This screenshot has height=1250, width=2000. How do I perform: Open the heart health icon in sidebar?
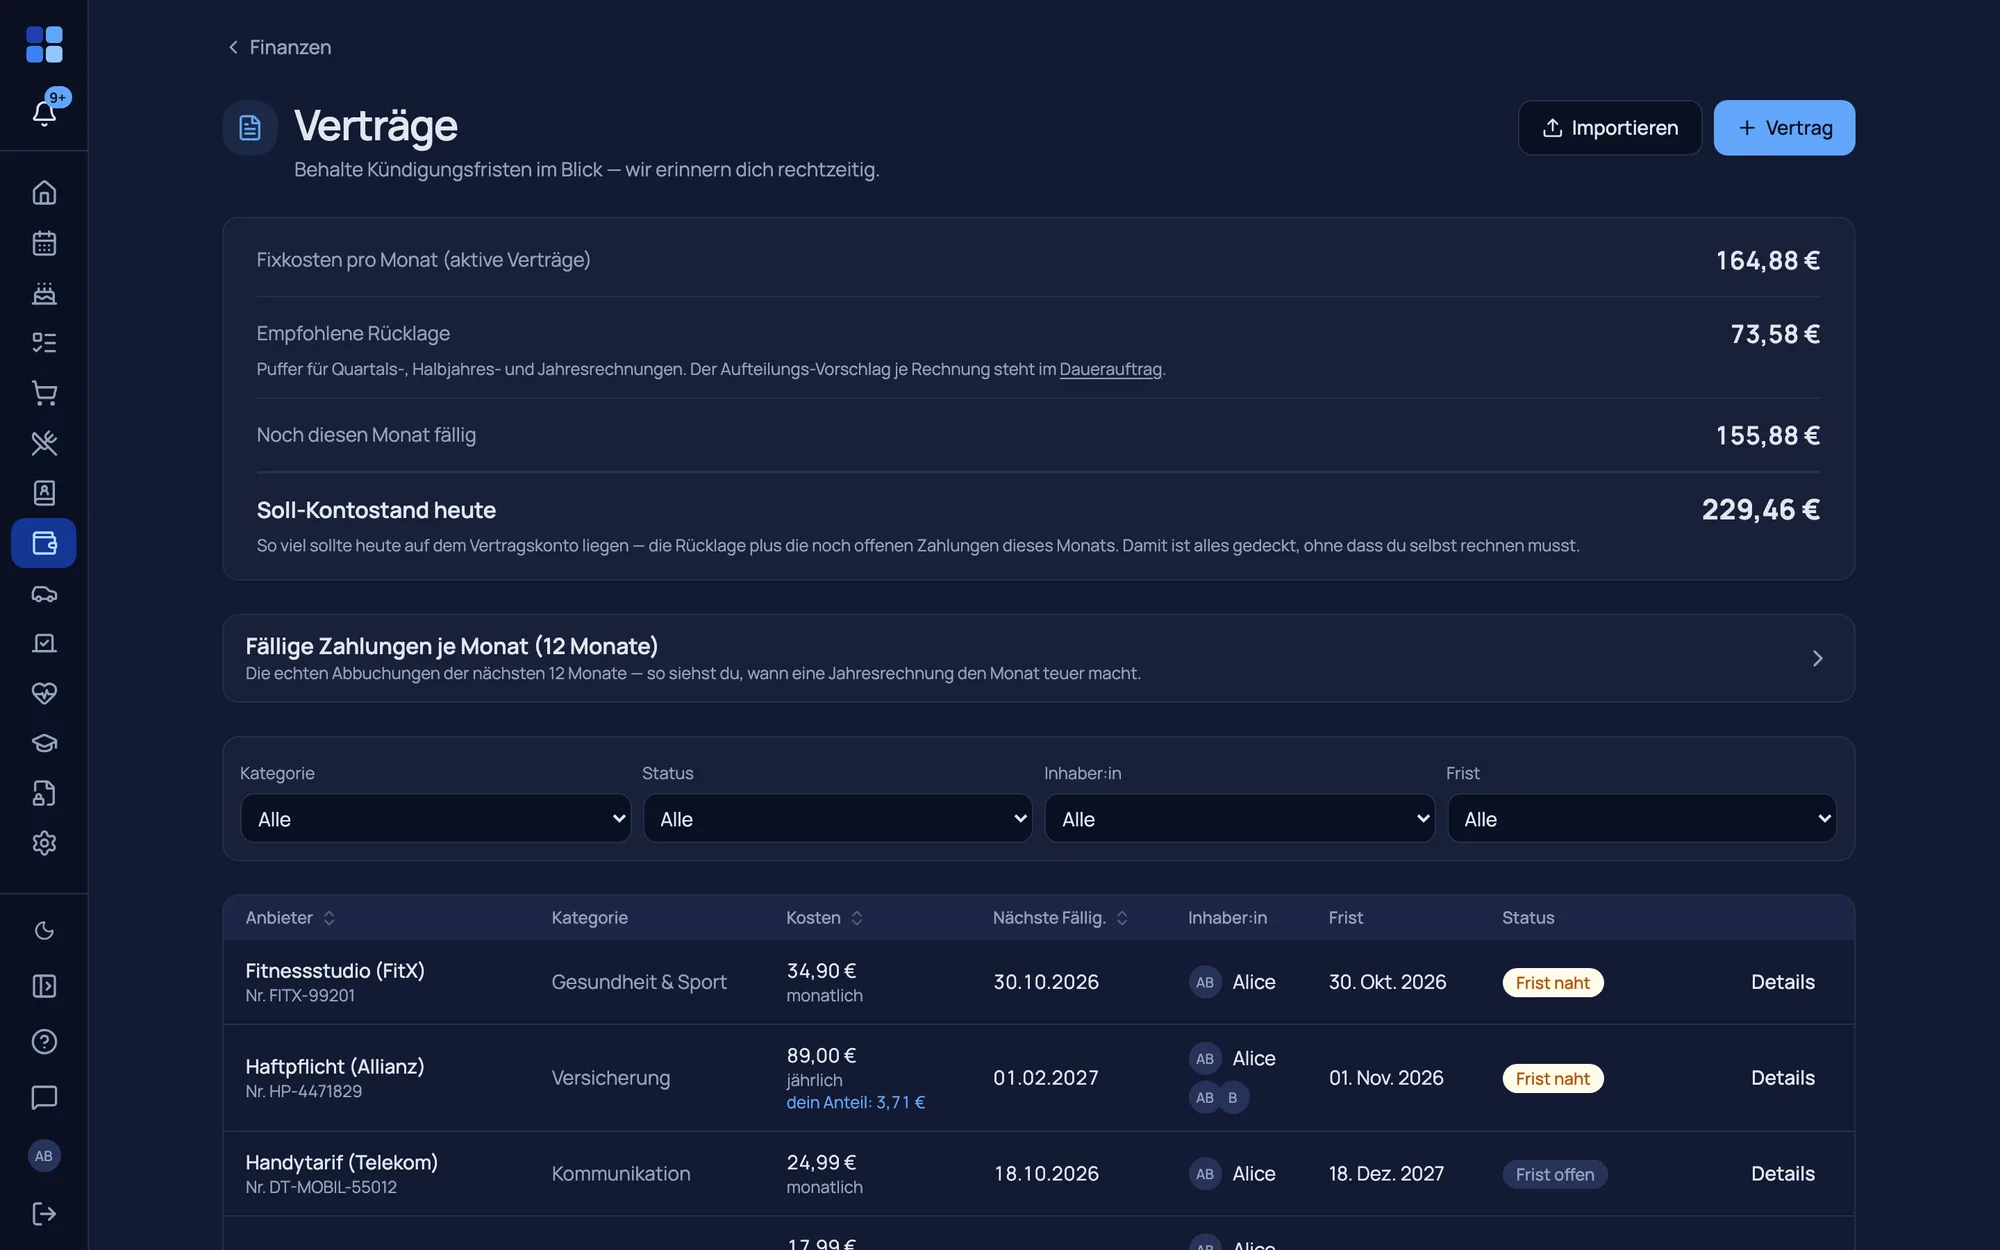44,693
